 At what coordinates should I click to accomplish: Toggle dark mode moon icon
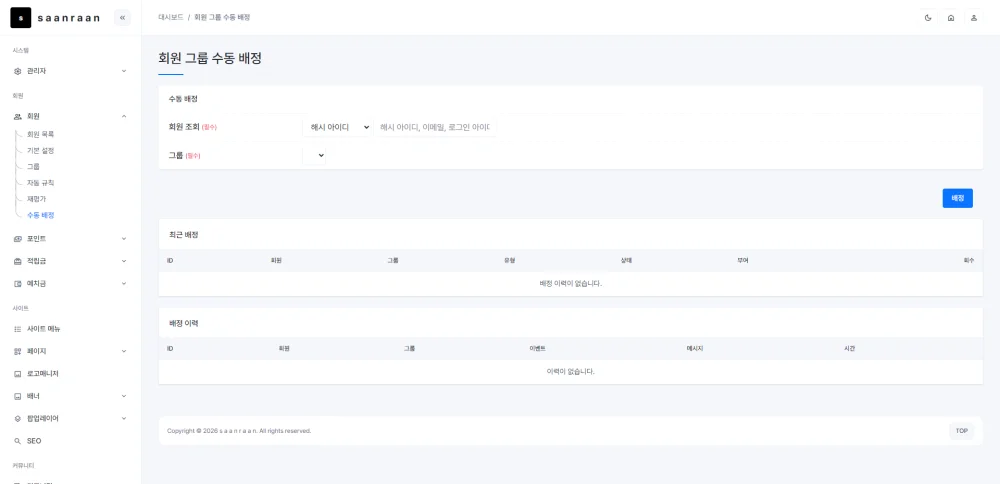click(x=928, y=18)
